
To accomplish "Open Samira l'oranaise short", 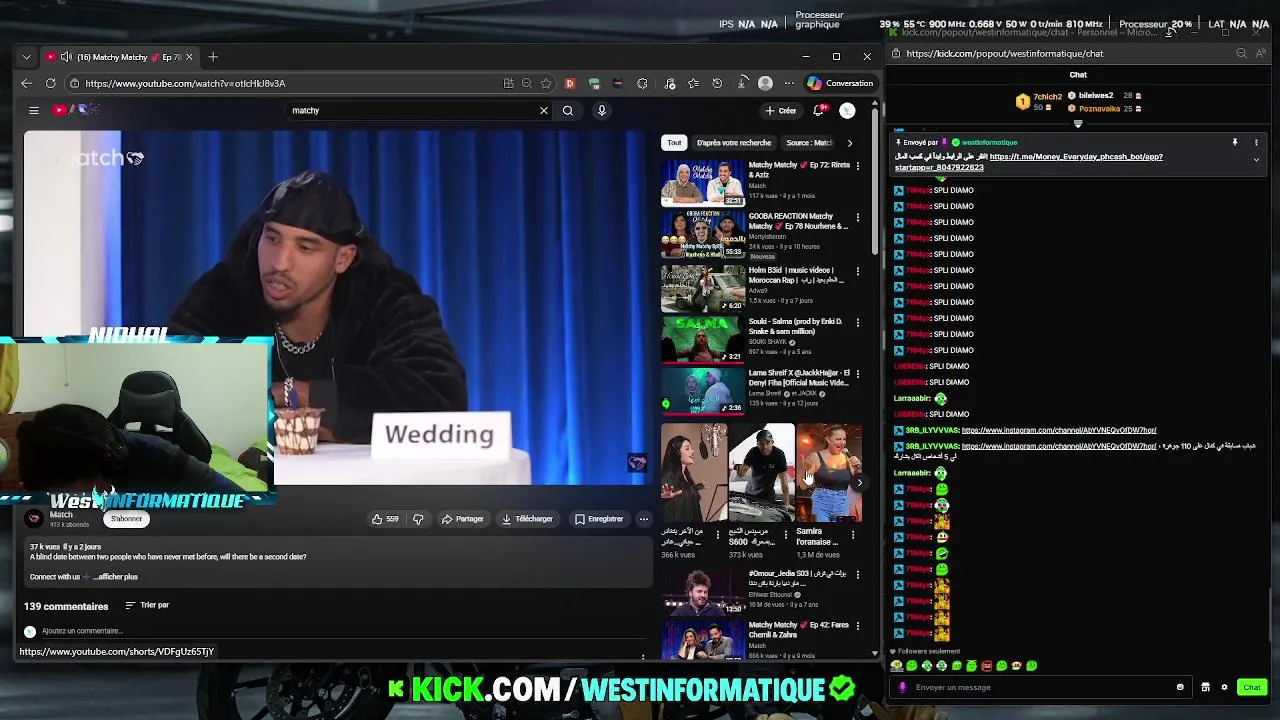I will pyautogui.click(x=829, y=473).
